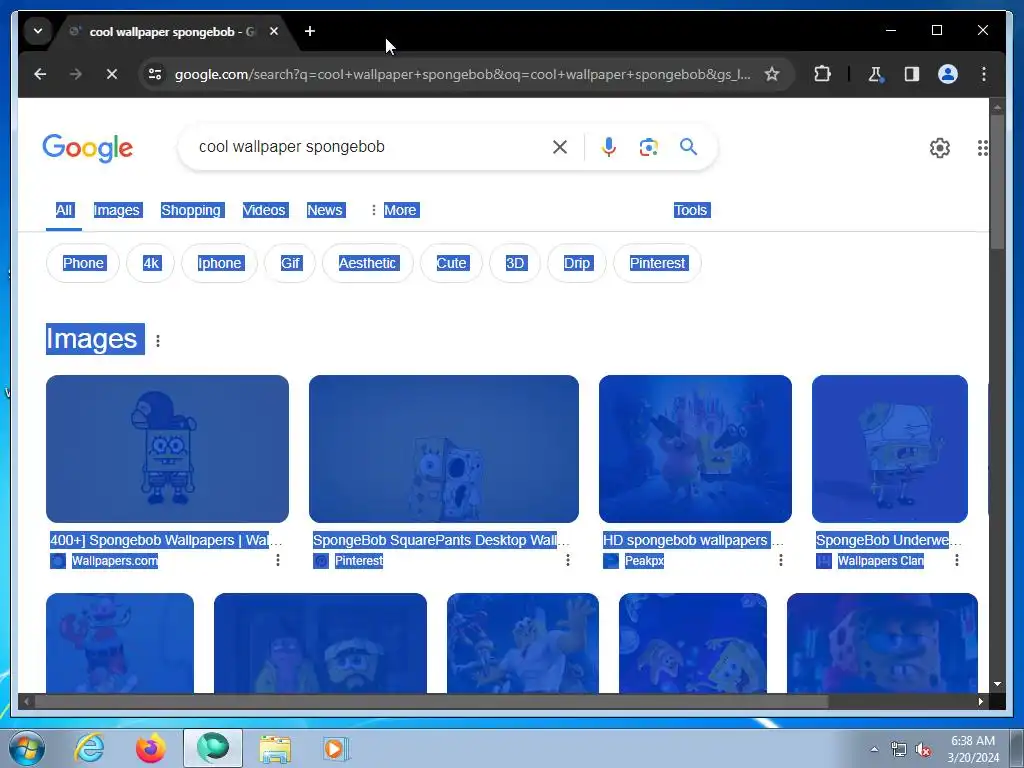Click the vertical scrollbar down arrow
This screenshot has width=1024, height=768.
point(997,684)
